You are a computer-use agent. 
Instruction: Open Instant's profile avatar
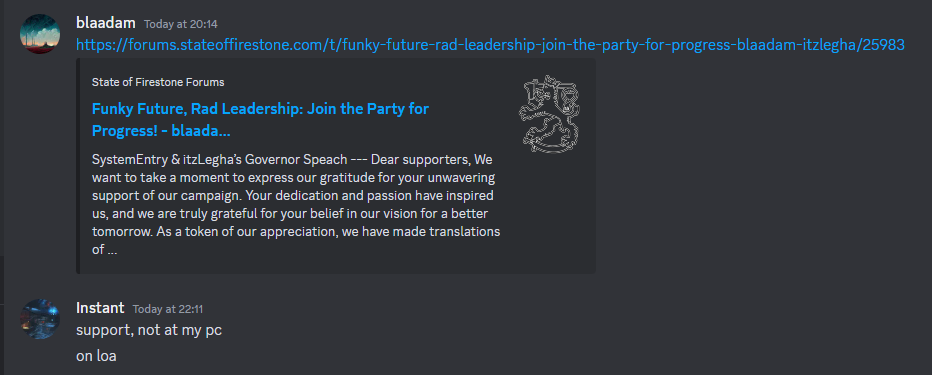(40, 319)
